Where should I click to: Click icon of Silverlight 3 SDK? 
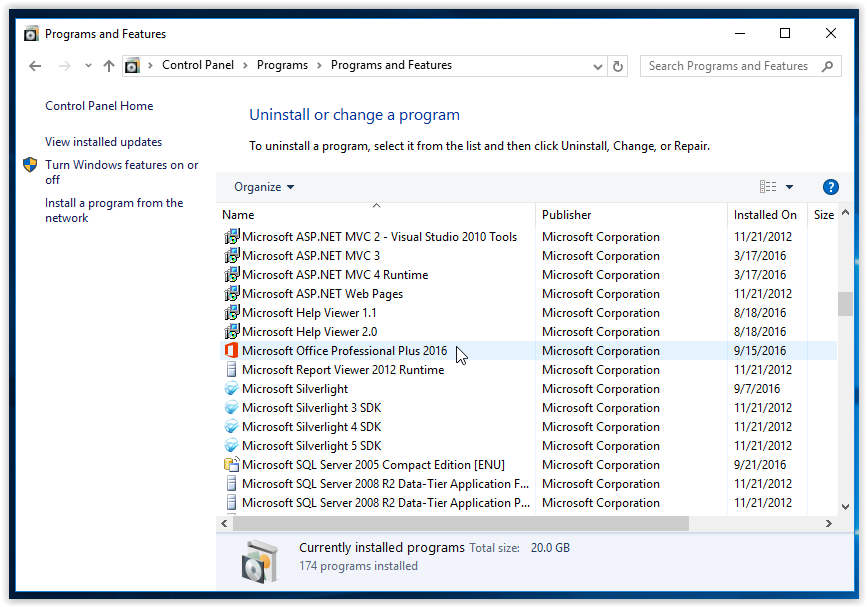tap(232, 407)
